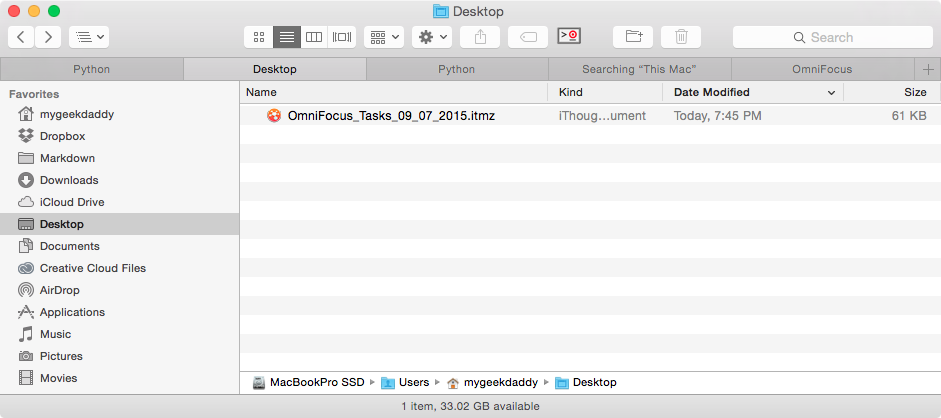Open Movies in sidebar
The height and width of the screenshot is (418, 941).
point(120,378)
